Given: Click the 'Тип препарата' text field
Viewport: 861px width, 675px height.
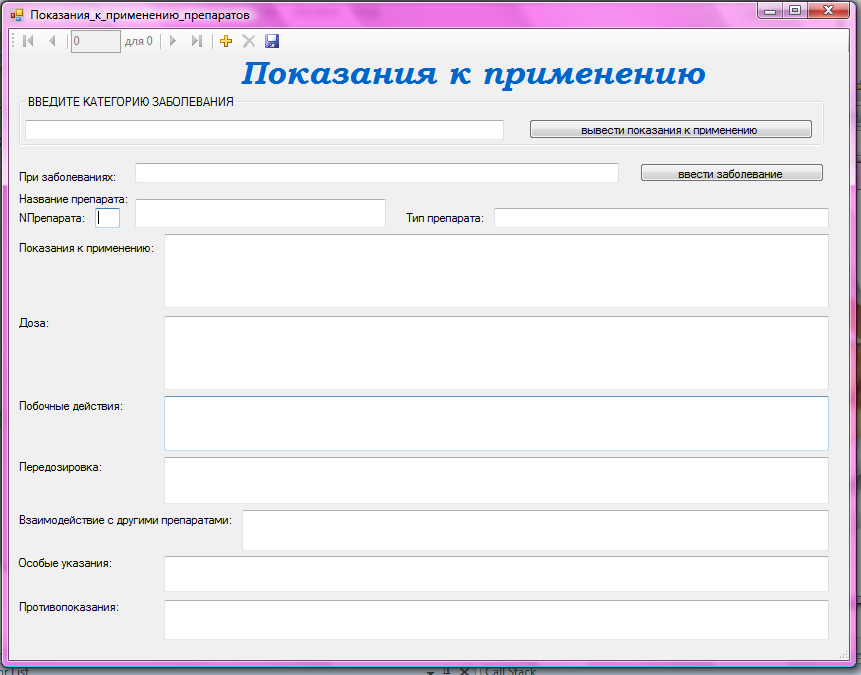Looking at the screenshot, I should coord(661,218).
